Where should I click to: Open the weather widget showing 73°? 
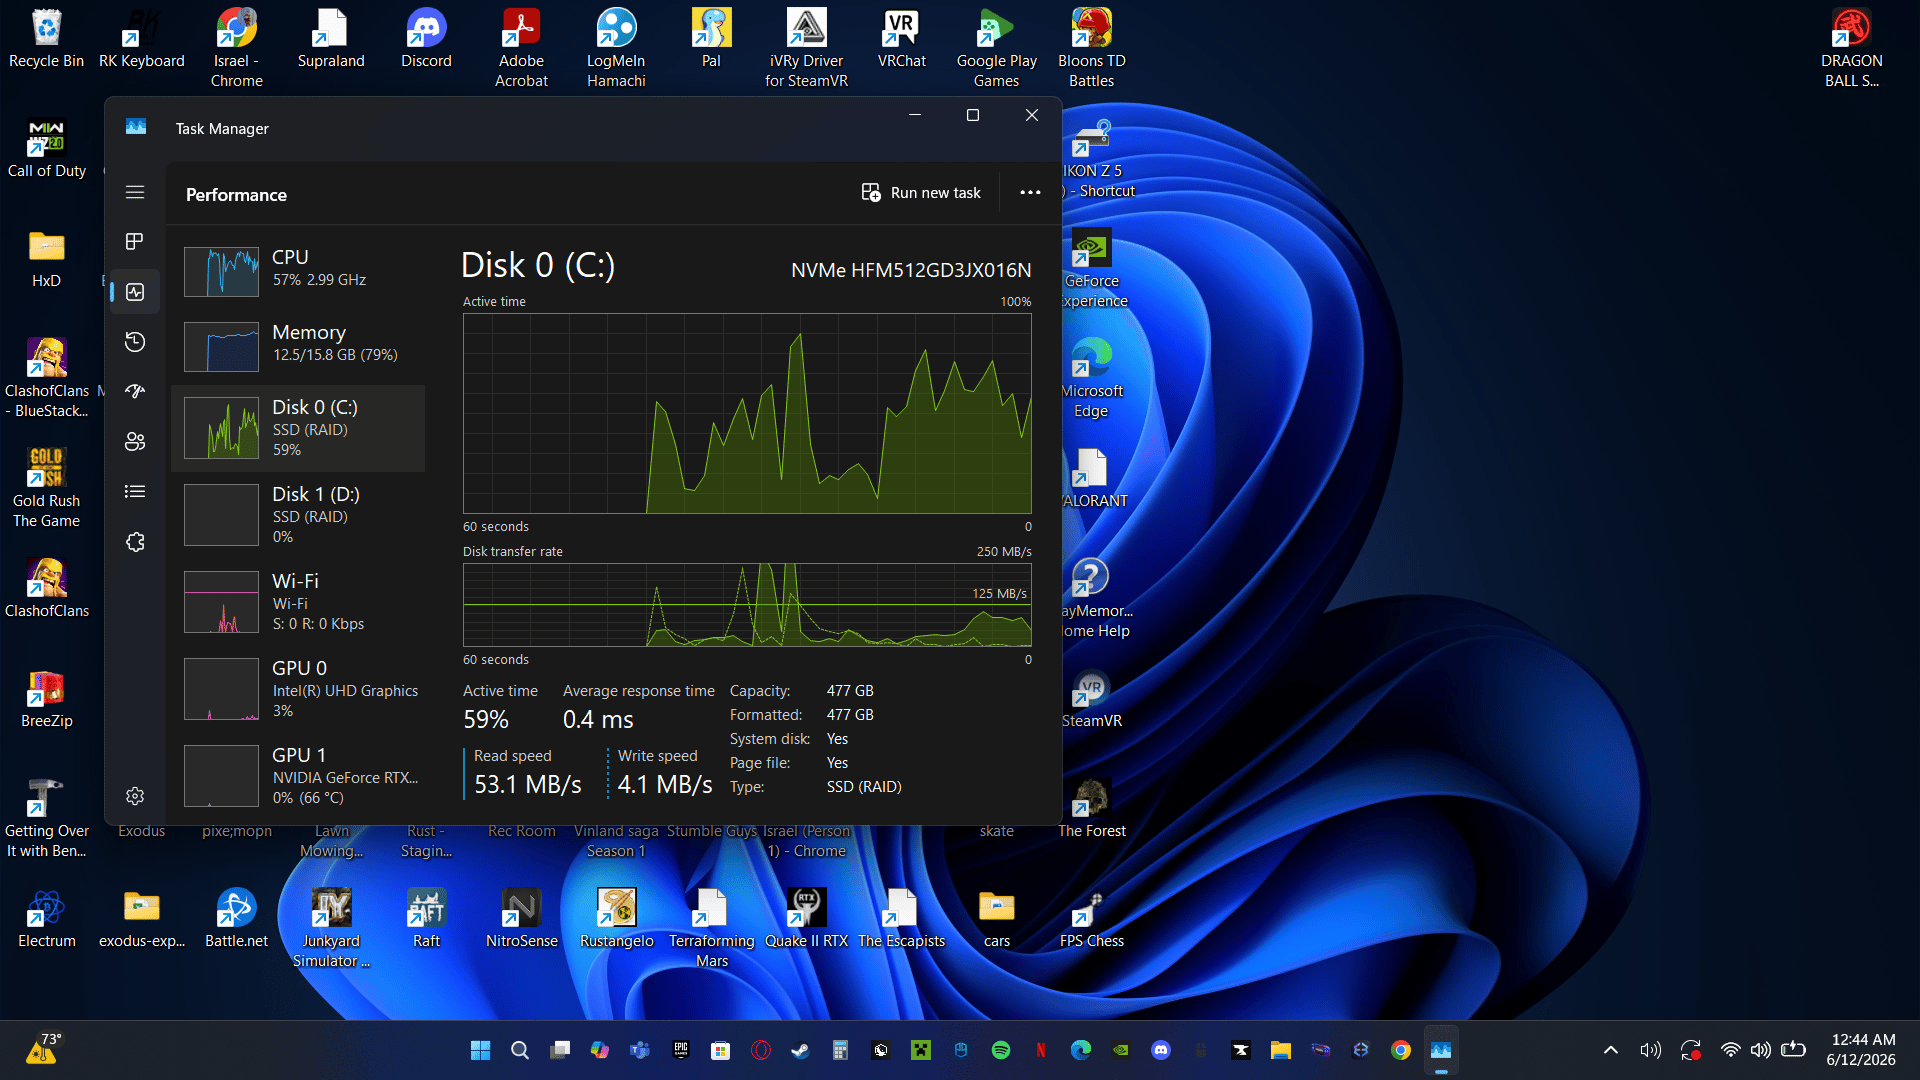[43, 1049]
